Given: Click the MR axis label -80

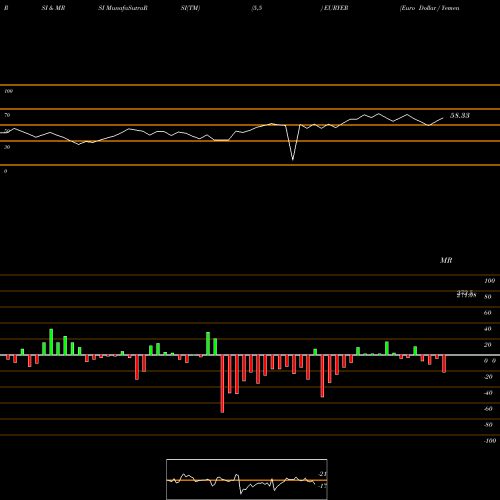Looking at the screenshot, I should (x=488, y=425).
